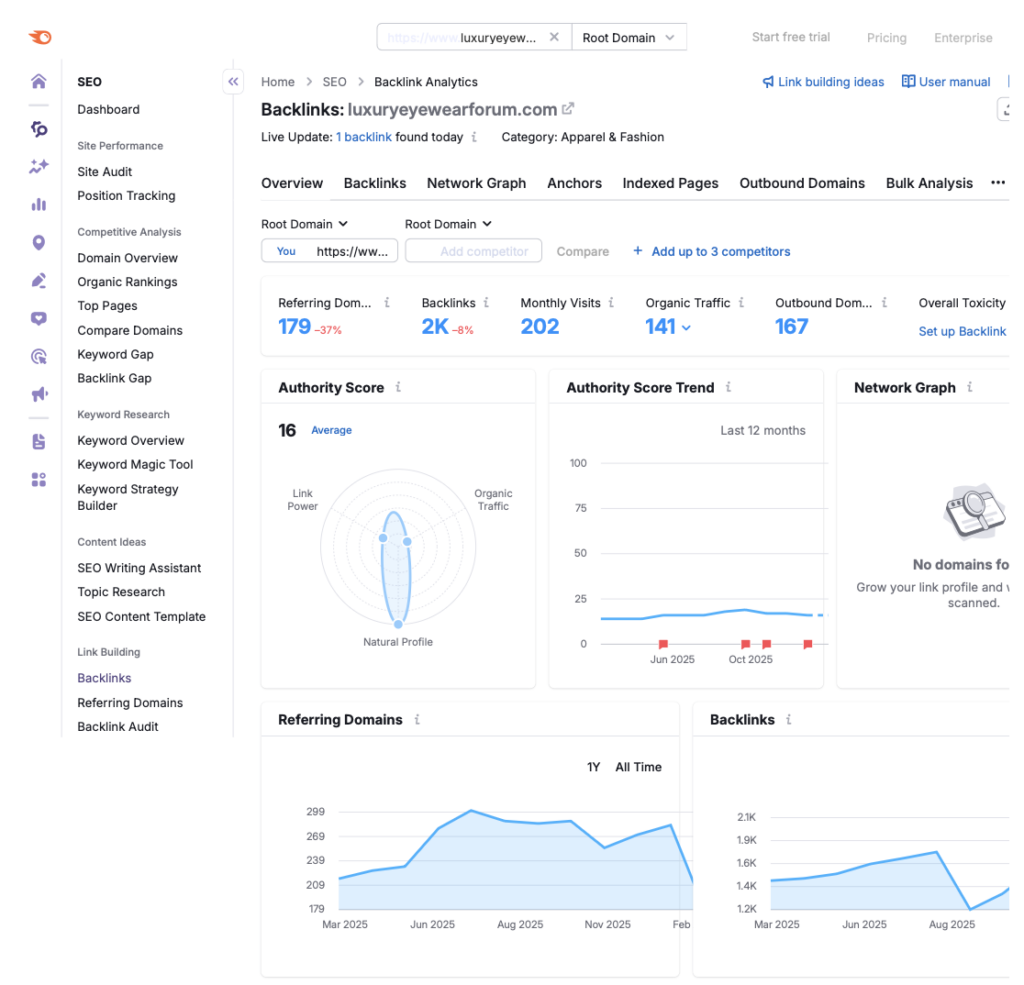Click the bar chart analytics sidebar icon
Image resolution: width=1024 pixels, height=985 pixels.
(x=38, y=204)
